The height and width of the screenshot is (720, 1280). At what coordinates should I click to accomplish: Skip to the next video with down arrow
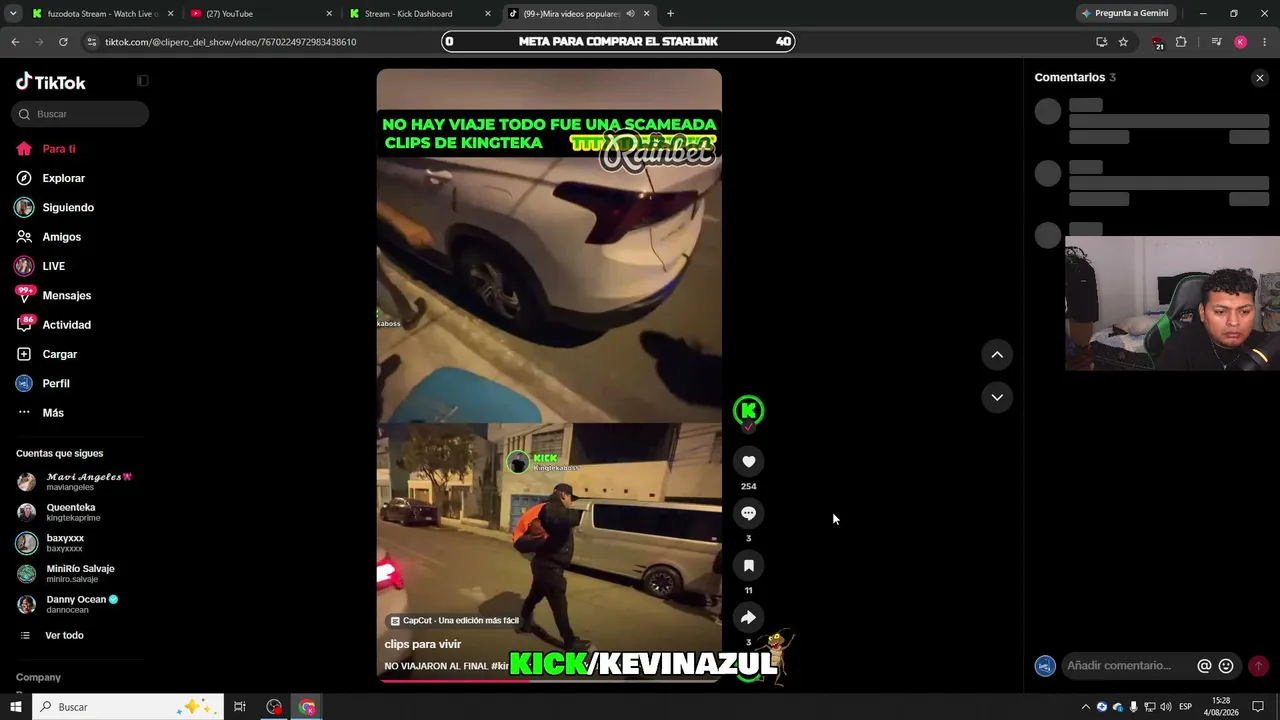coord(997,397)
